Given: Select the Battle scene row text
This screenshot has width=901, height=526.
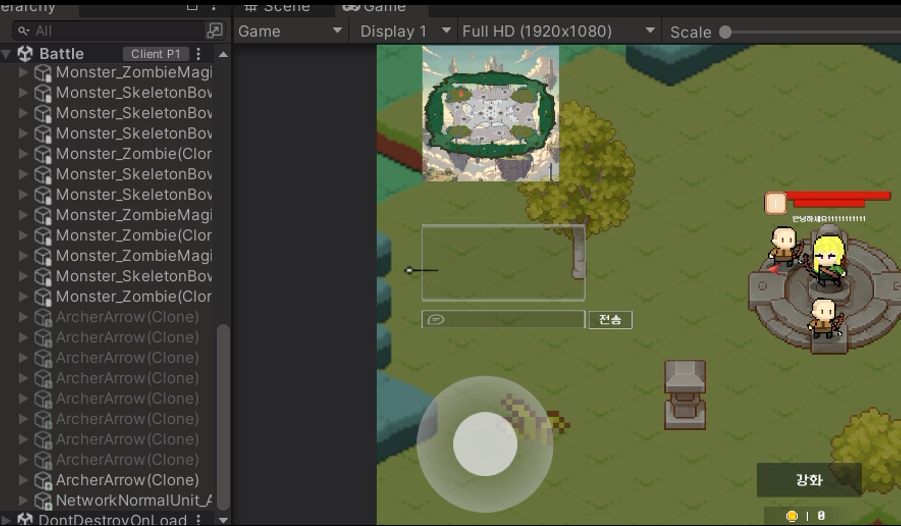Looking at the screenshot, I should click(x=61, y=54).
